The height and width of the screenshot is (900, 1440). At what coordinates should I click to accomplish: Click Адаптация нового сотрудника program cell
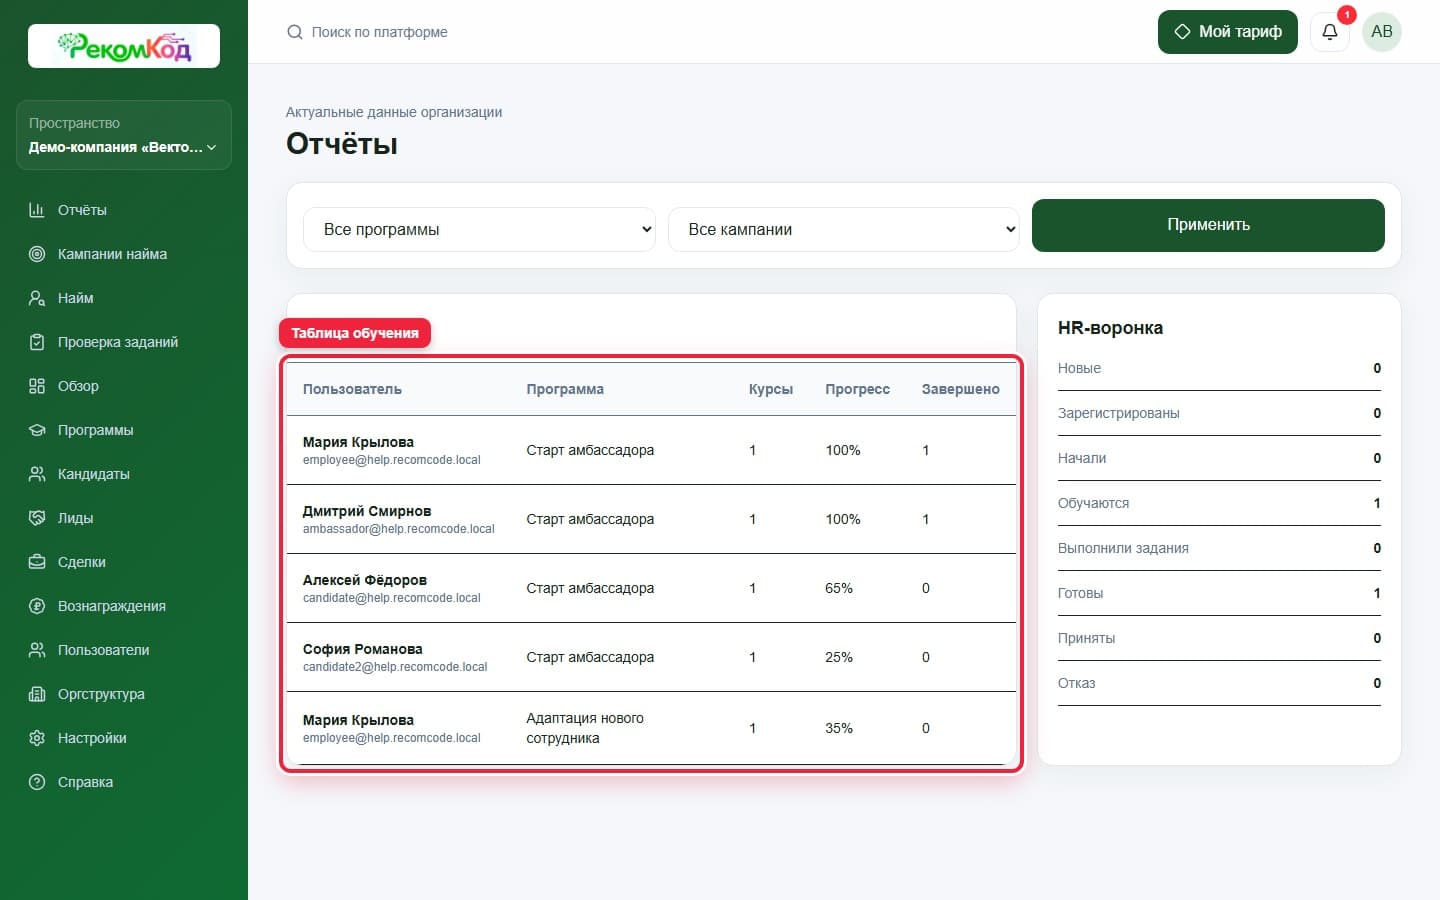coord(585,728)
